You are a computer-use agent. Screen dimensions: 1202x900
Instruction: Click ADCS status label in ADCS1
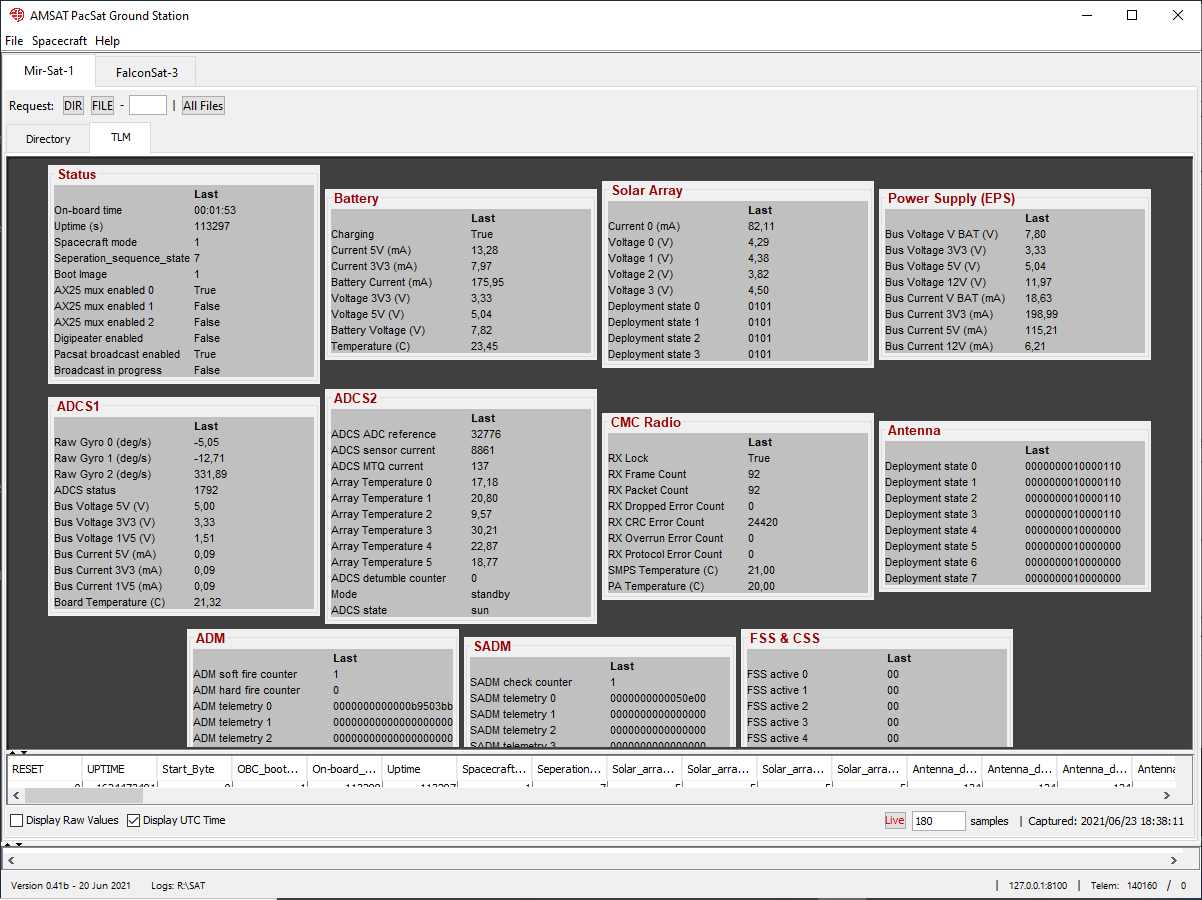click(85, 490)
